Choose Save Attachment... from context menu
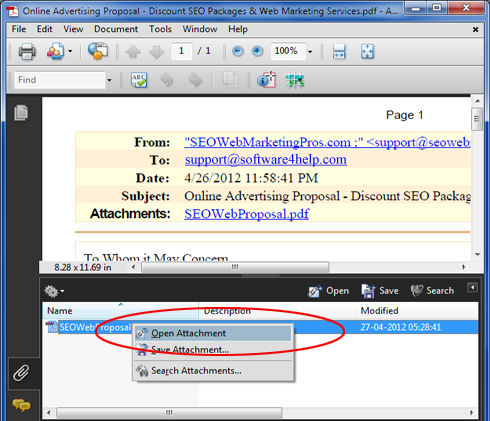The width and height of the screenshot is (490, 421). 213,350
